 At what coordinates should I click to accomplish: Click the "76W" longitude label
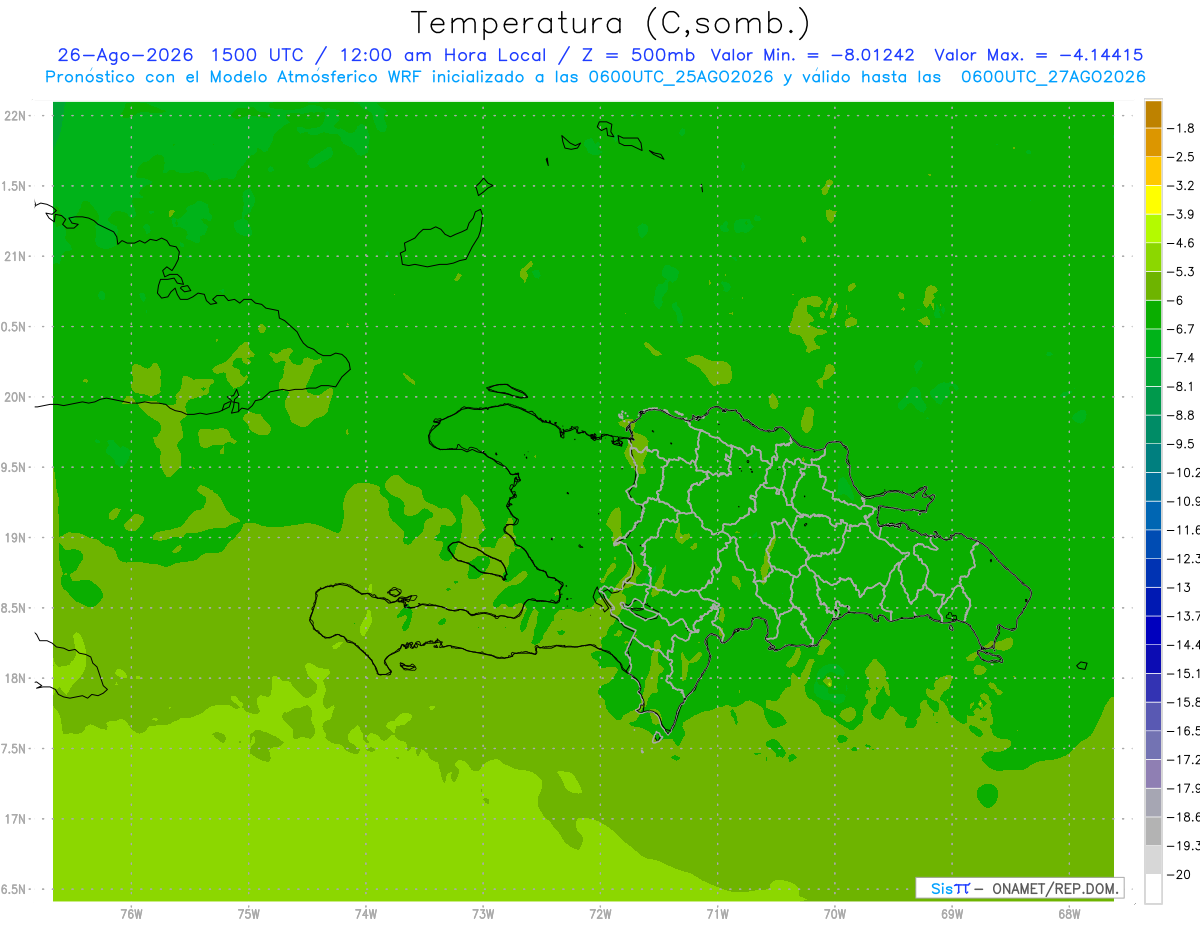pyautogui.click(x=131, y=914)
